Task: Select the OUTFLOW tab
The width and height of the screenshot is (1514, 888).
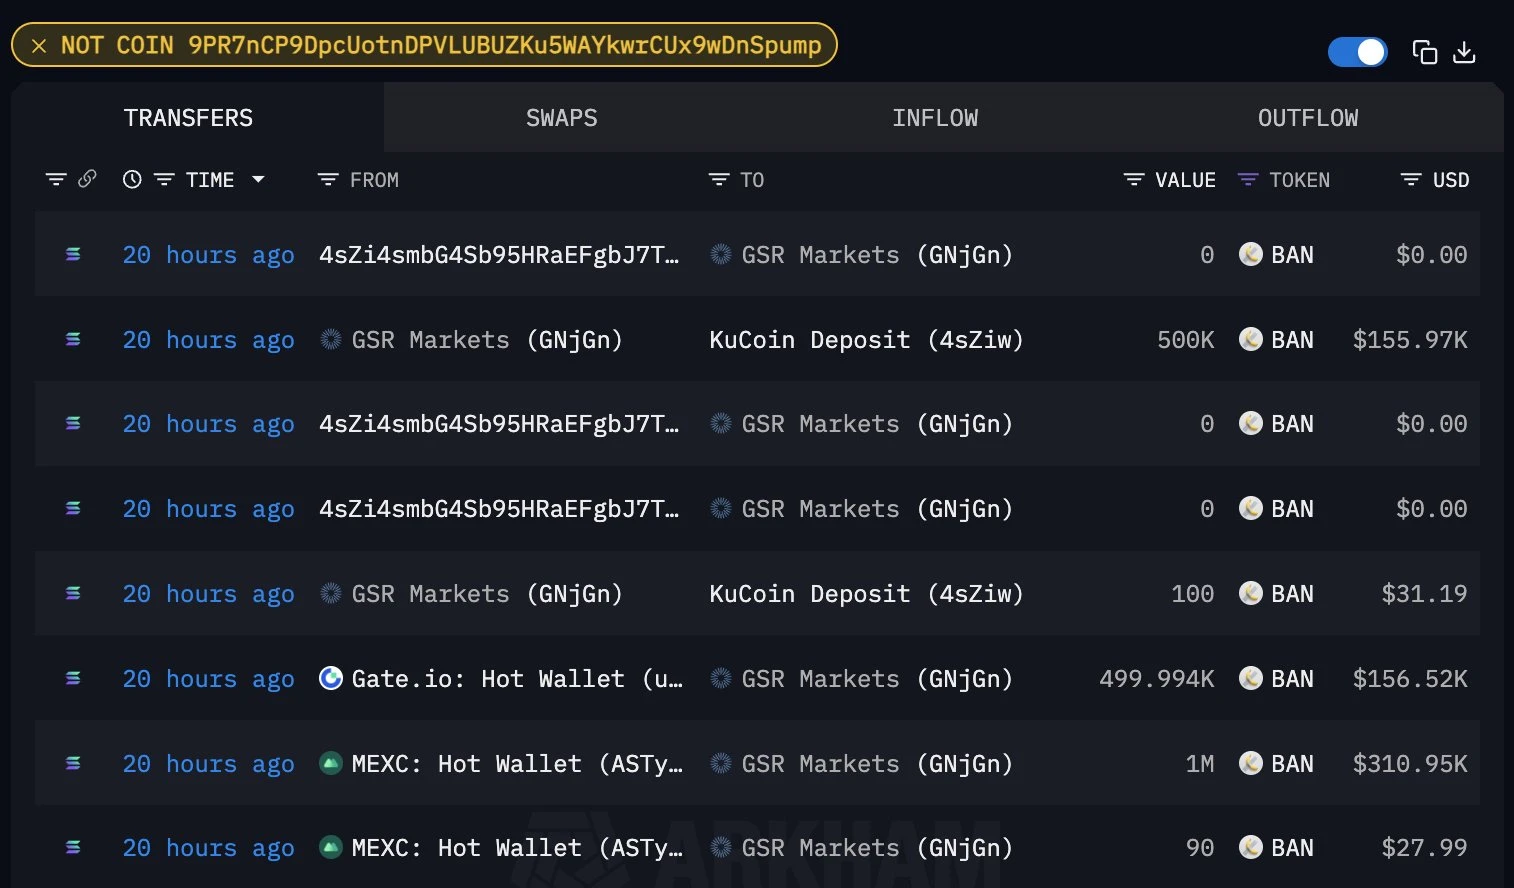Action: tap(1307, 118)
